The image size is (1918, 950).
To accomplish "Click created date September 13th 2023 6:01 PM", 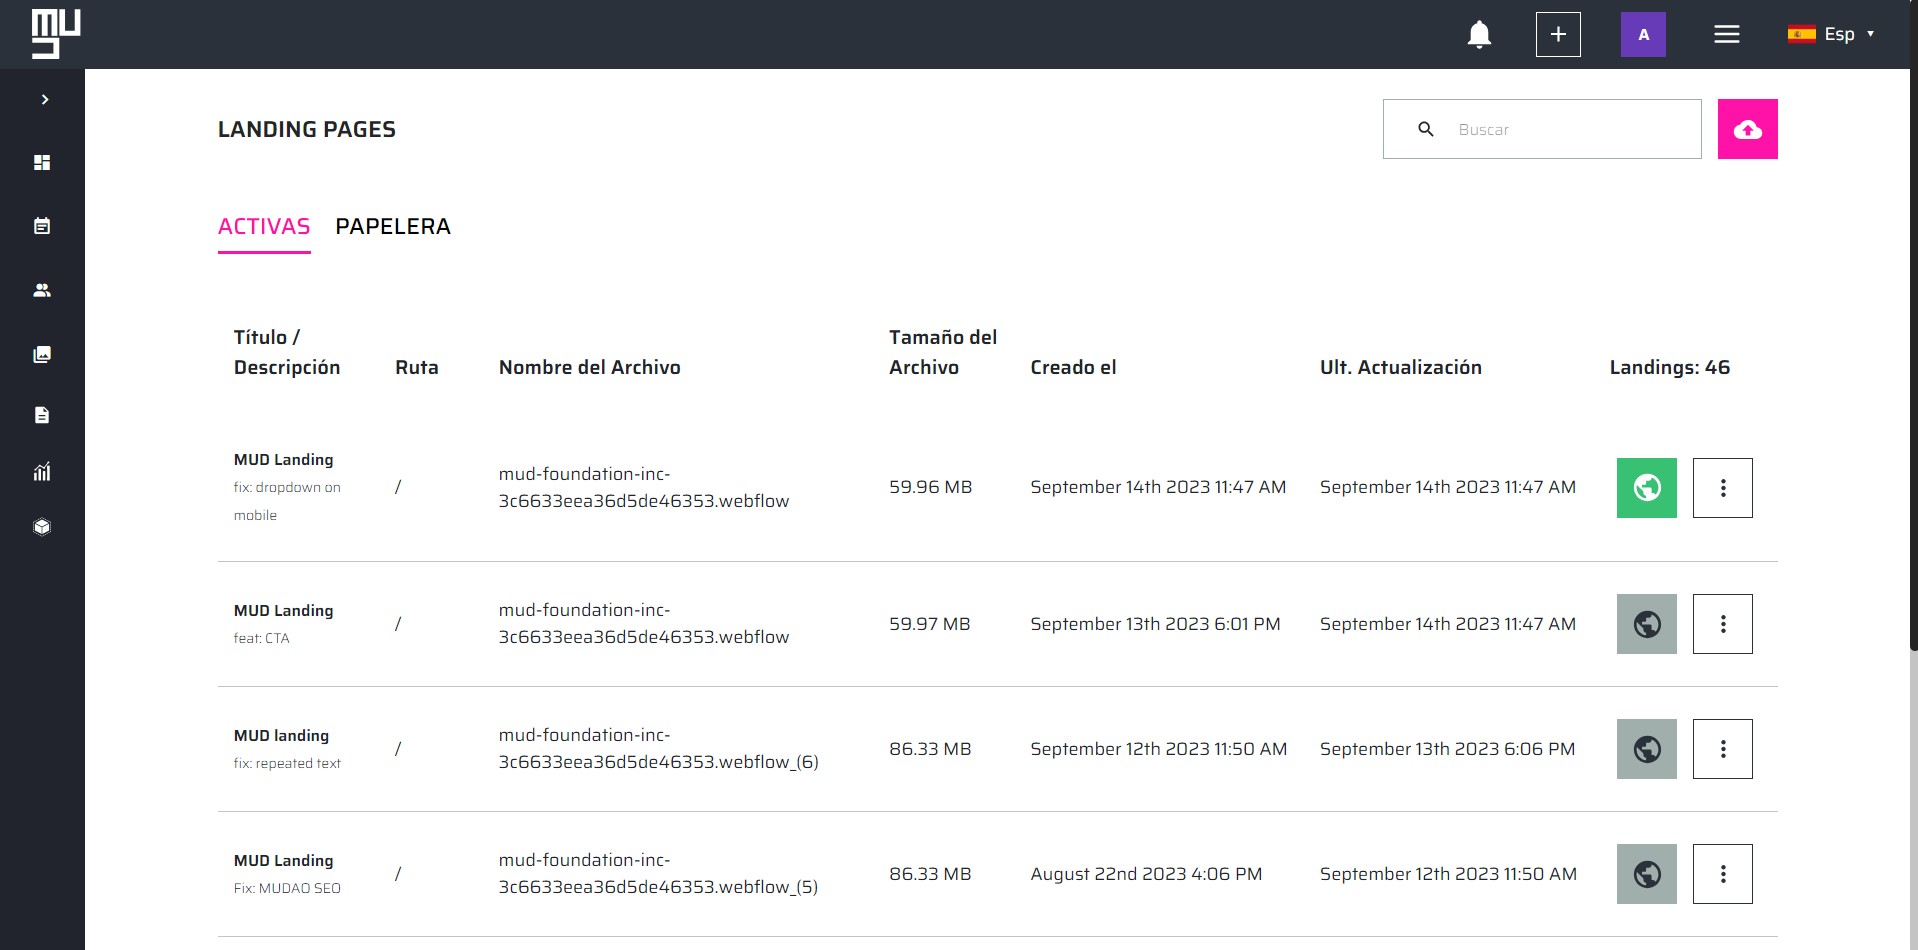I will click(x=1155, y=624).
